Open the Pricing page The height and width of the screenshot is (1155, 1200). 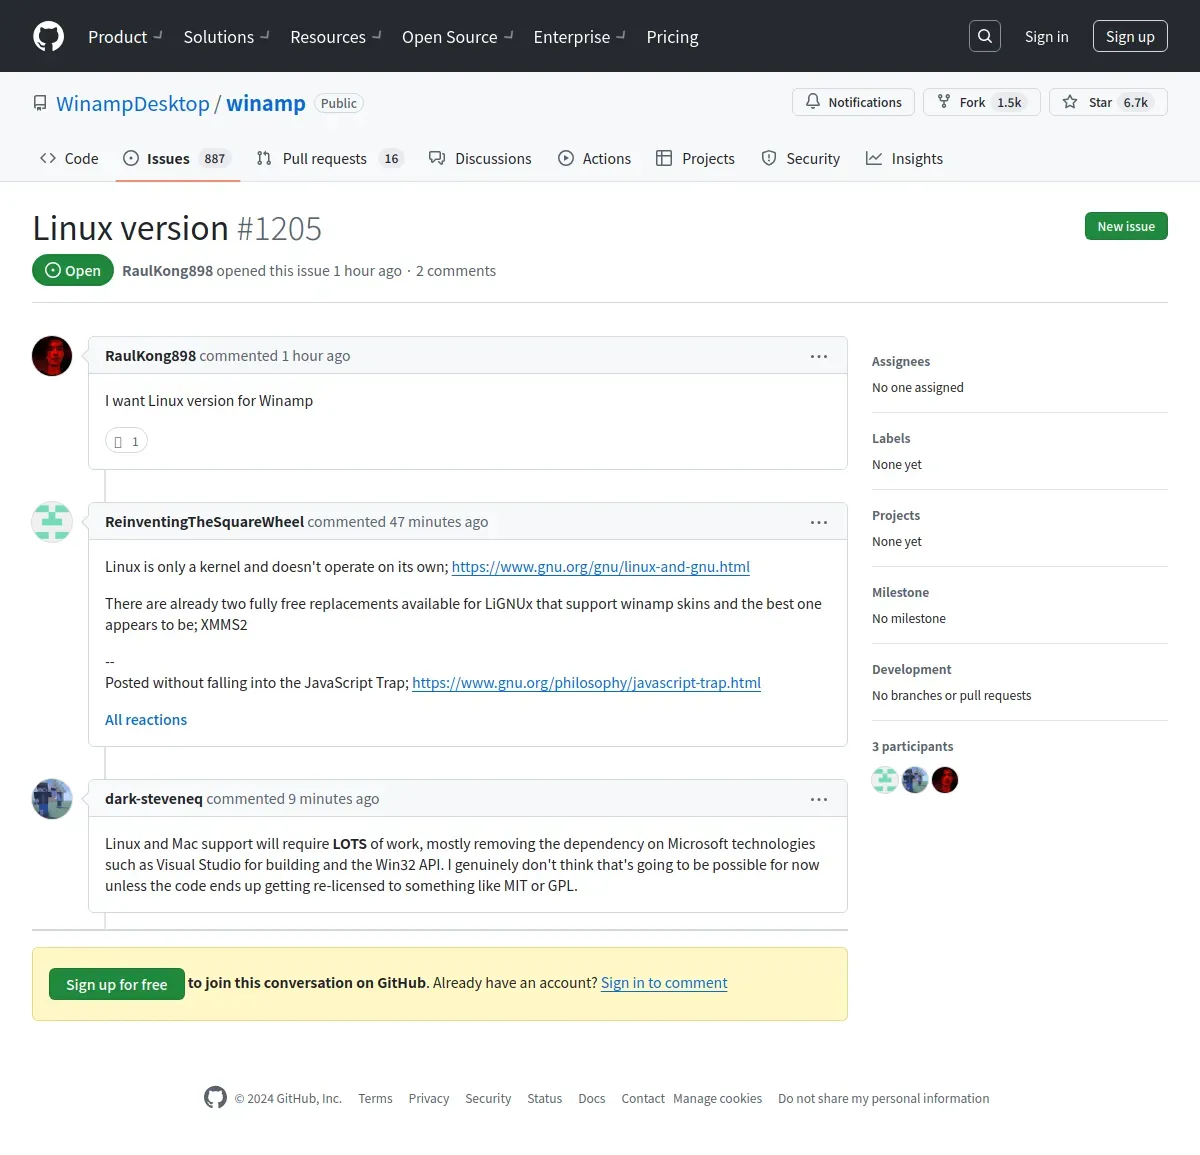(672, 37)
